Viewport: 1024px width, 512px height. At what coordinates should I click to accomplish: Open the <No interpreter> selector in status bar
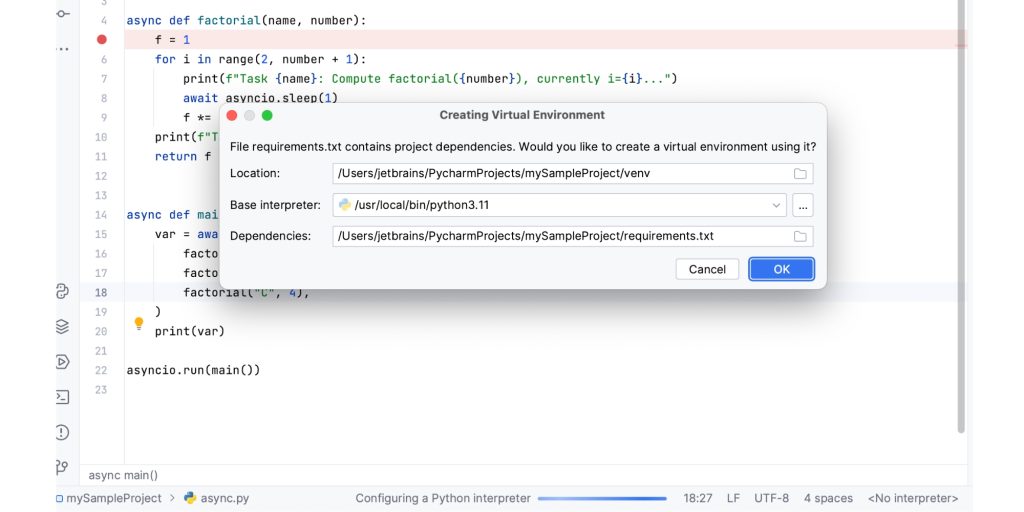click(x=912, y=498)
